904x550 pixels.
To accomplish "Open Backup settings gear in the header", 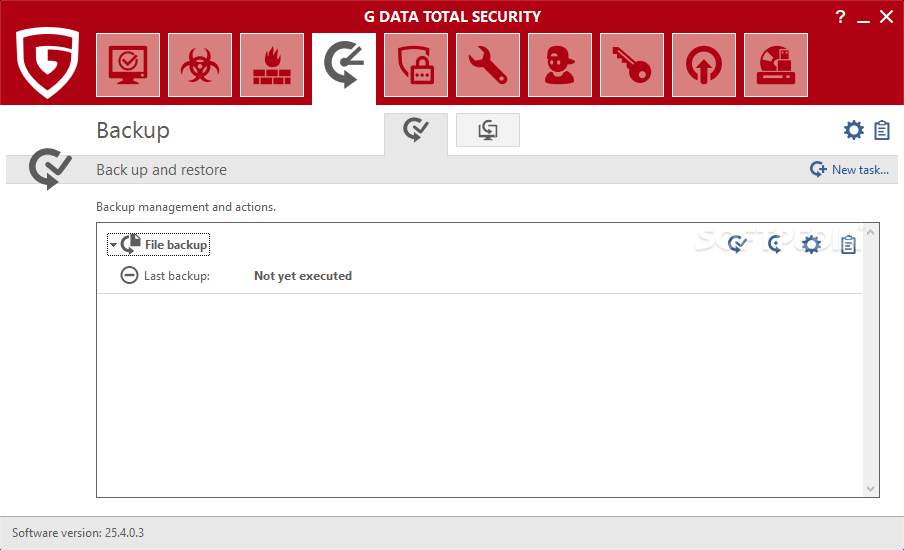I will tap(854, 130).
